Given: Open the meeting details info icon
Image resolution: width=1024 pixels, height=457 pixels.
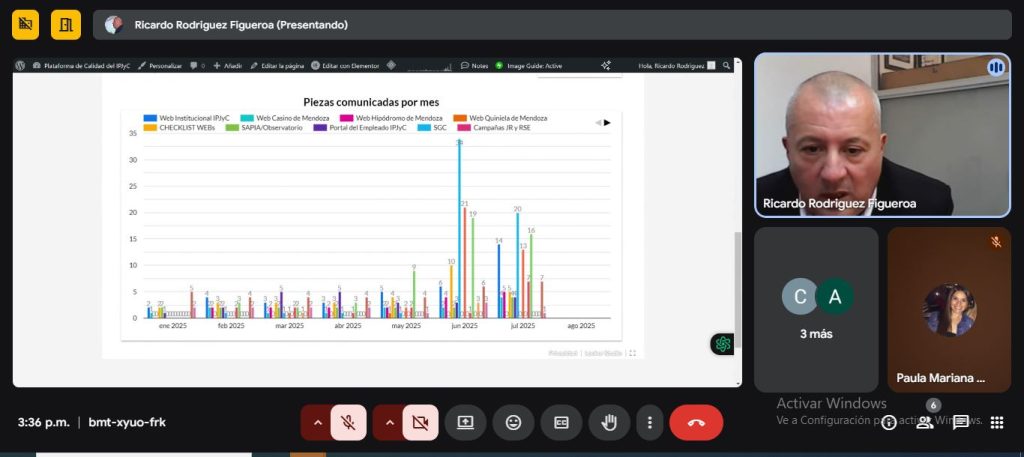Looking at the screenshot, I should [x=888, y=422].
